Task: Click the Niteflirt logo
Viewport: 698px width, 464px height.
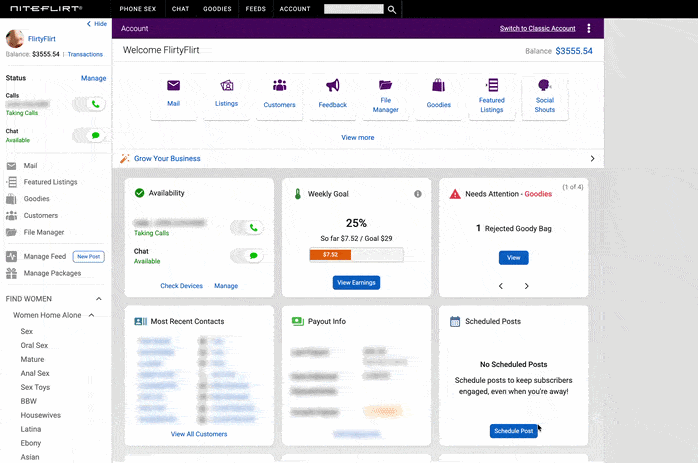Action: [x=46, y=9]
